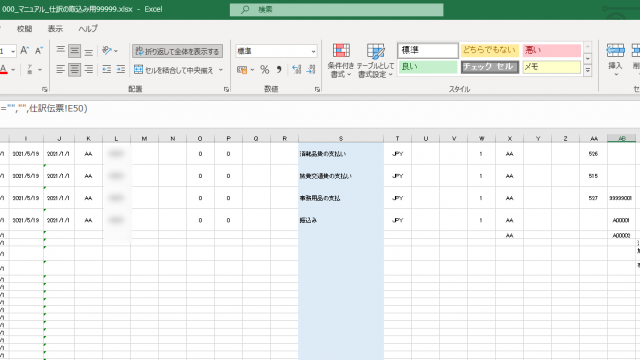Align text to the left
Image resolution: width=640 pixels, height=360 pixels.
(x=60, y=69)
